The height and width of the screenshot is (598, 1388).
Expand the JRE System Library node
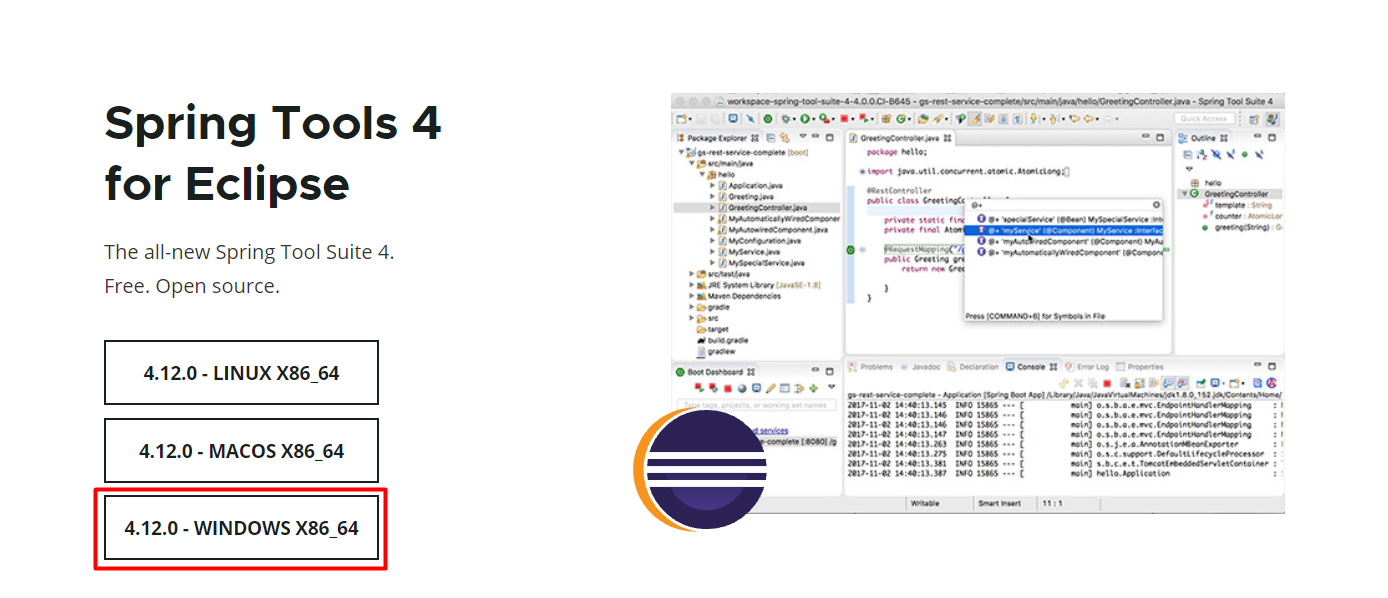point(692,285)
